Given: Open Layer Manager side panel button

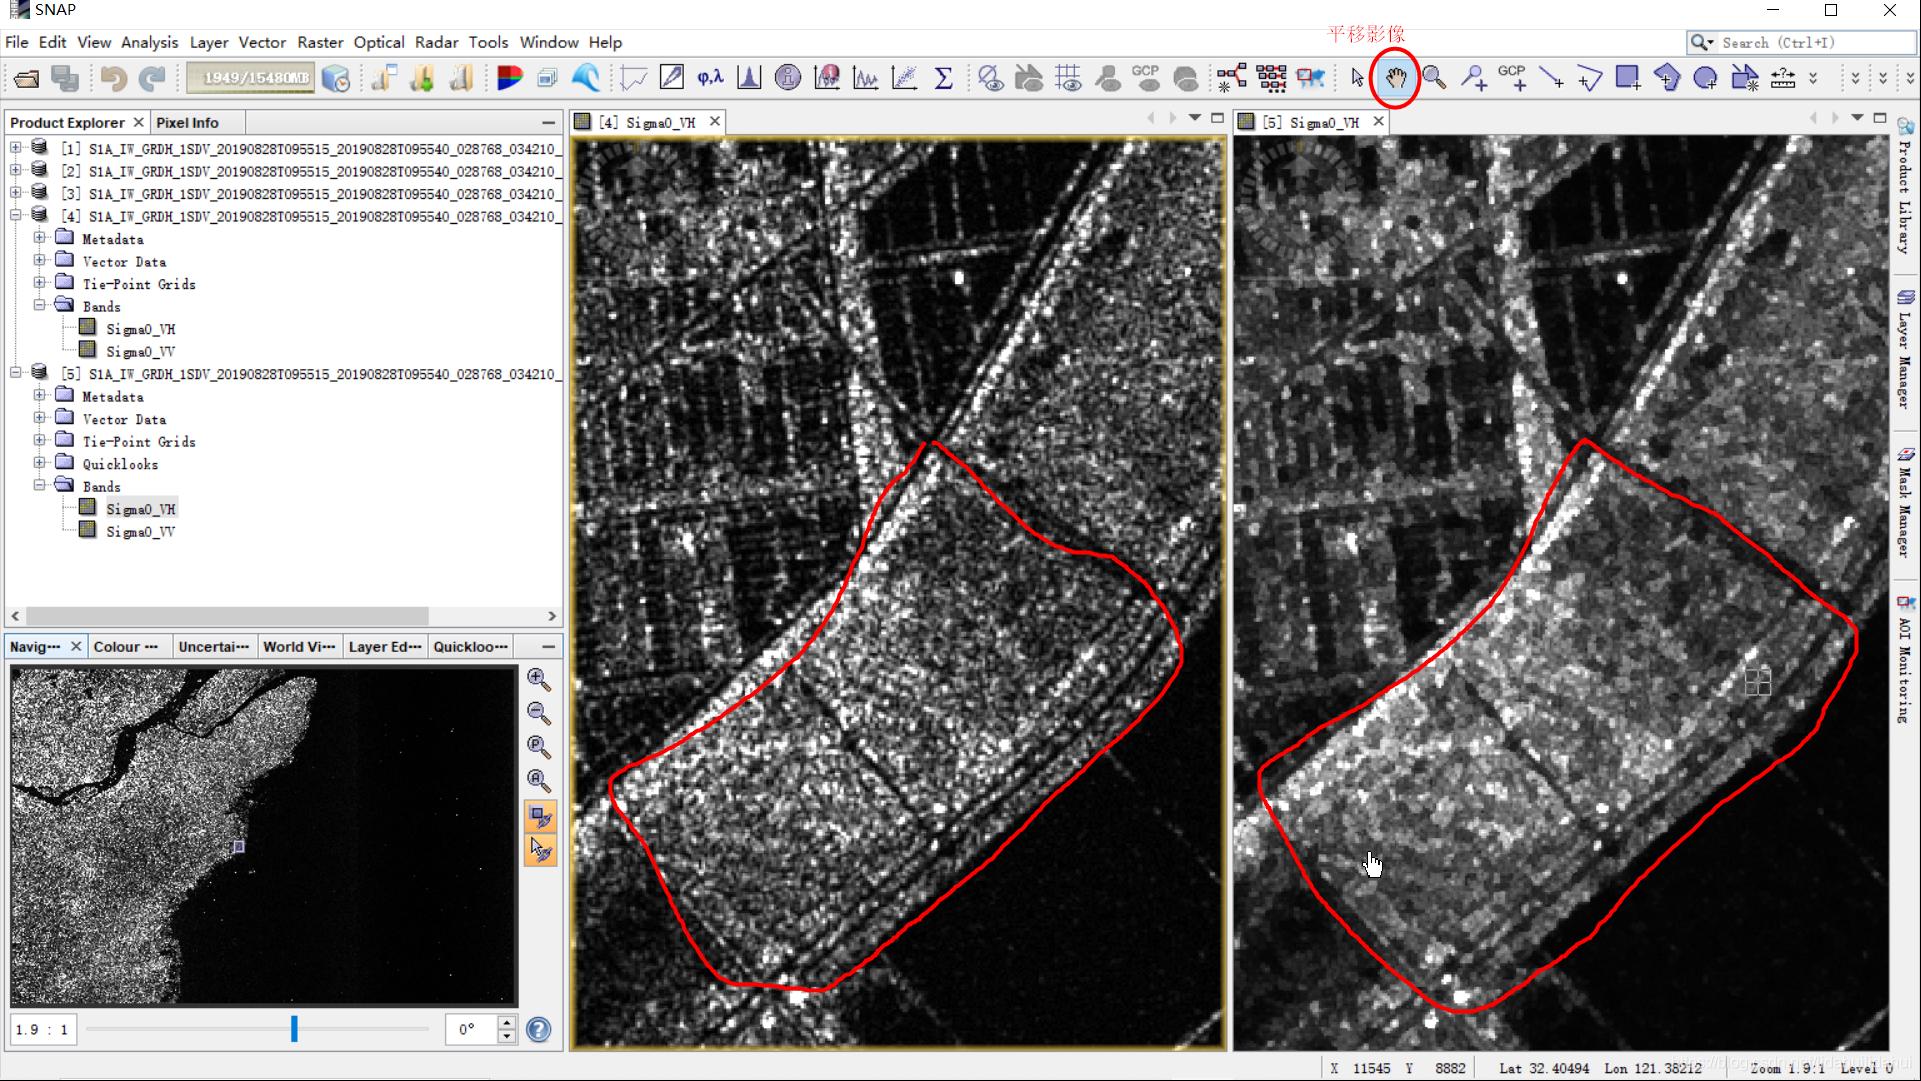Looking at the screenshot, I should pyautogui.click(x=1906, y=349).
